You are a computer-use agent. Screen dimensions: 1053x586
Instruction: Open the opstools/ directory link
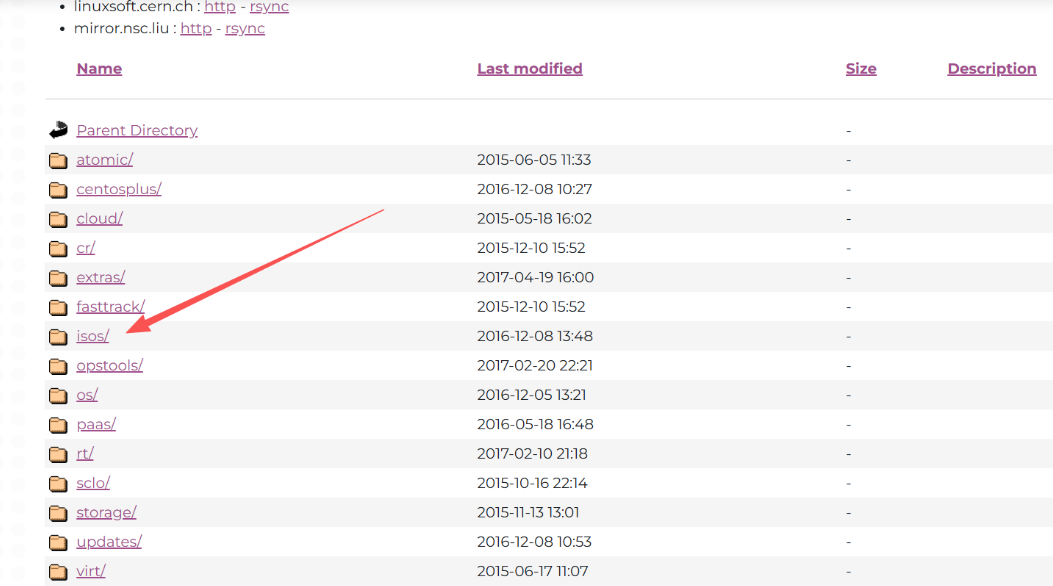109,366
